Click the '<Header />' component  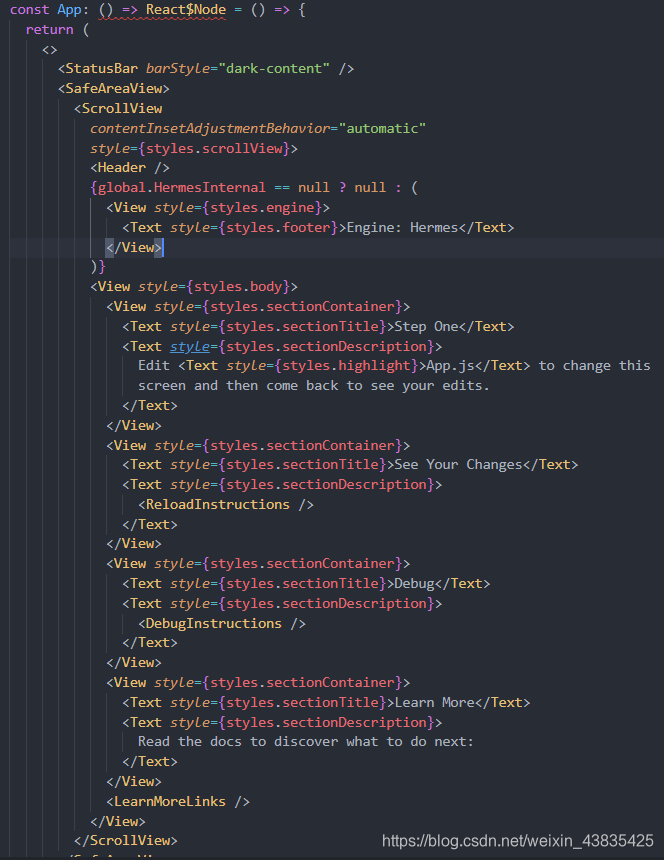pyautogui.click(x=130, y=168)
